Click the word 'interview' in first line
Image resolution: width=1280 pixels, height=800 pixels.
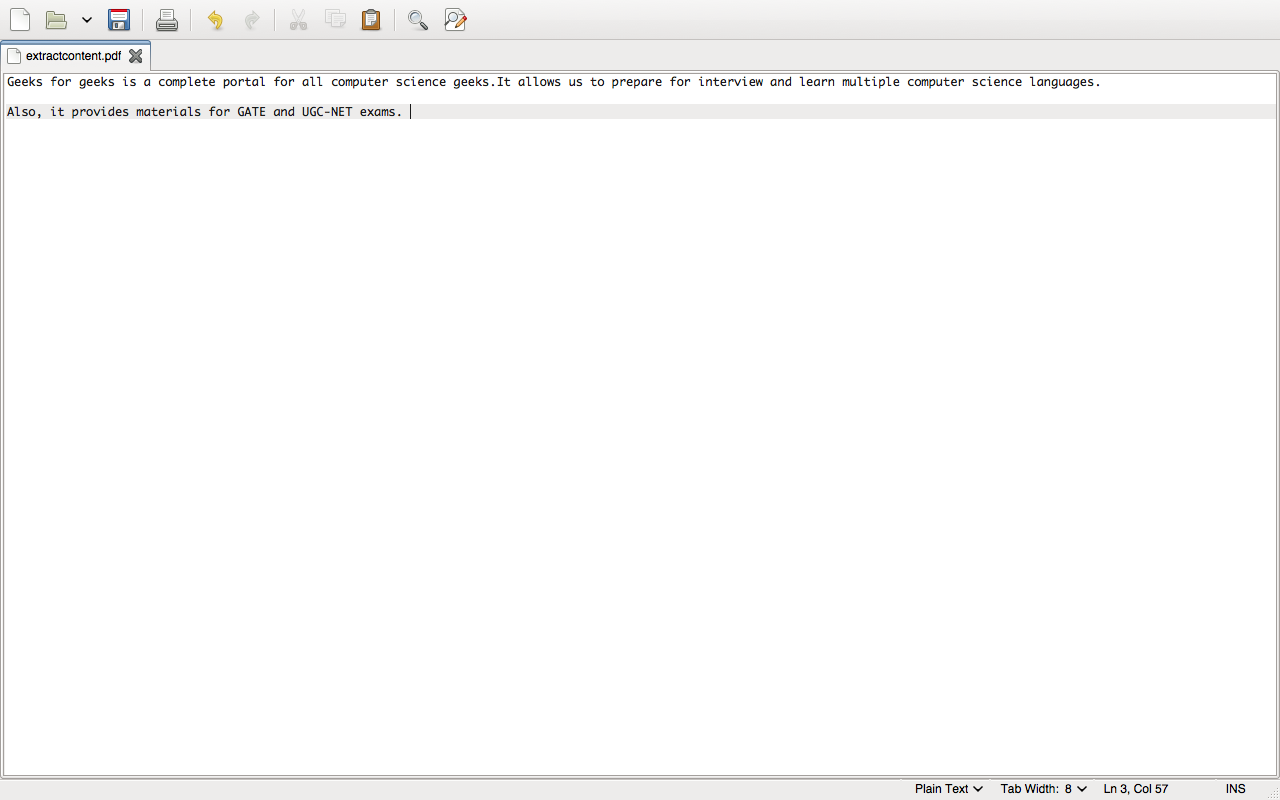[x=730, y=82]
